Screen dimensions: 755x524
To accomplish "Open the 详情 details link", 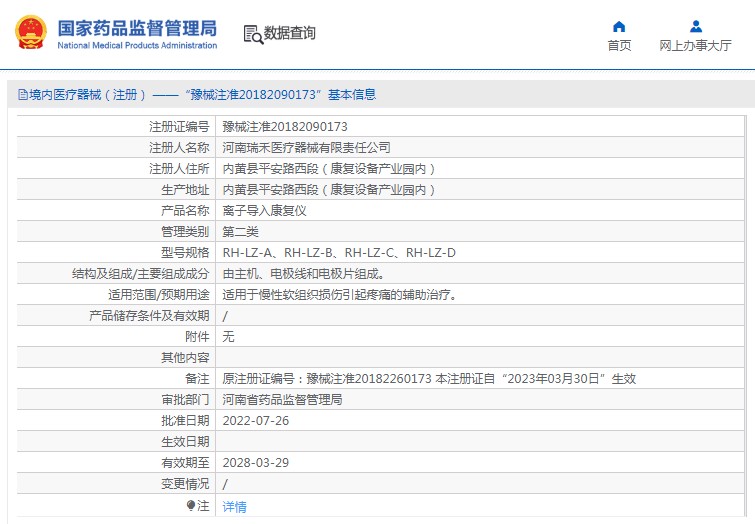I will [x=234, y=507].
